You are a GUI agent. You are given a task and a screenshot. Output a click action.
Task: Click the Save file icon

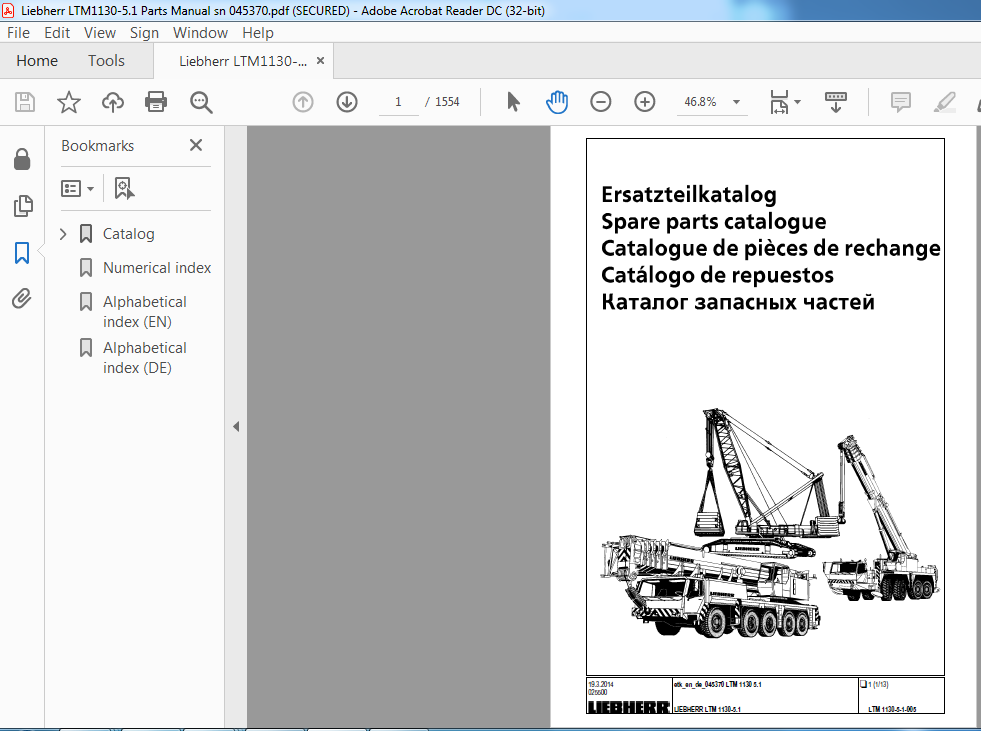pyautogui.click(x=25, y=102)
